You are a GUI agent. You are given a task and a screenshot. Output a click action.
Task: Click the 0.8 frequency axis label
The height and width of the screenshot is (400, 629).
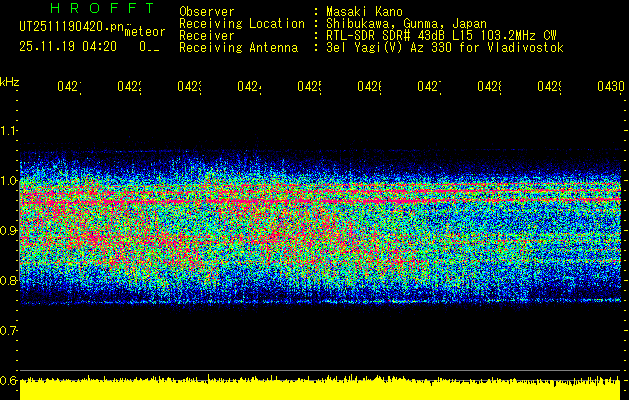pos(8,280)
